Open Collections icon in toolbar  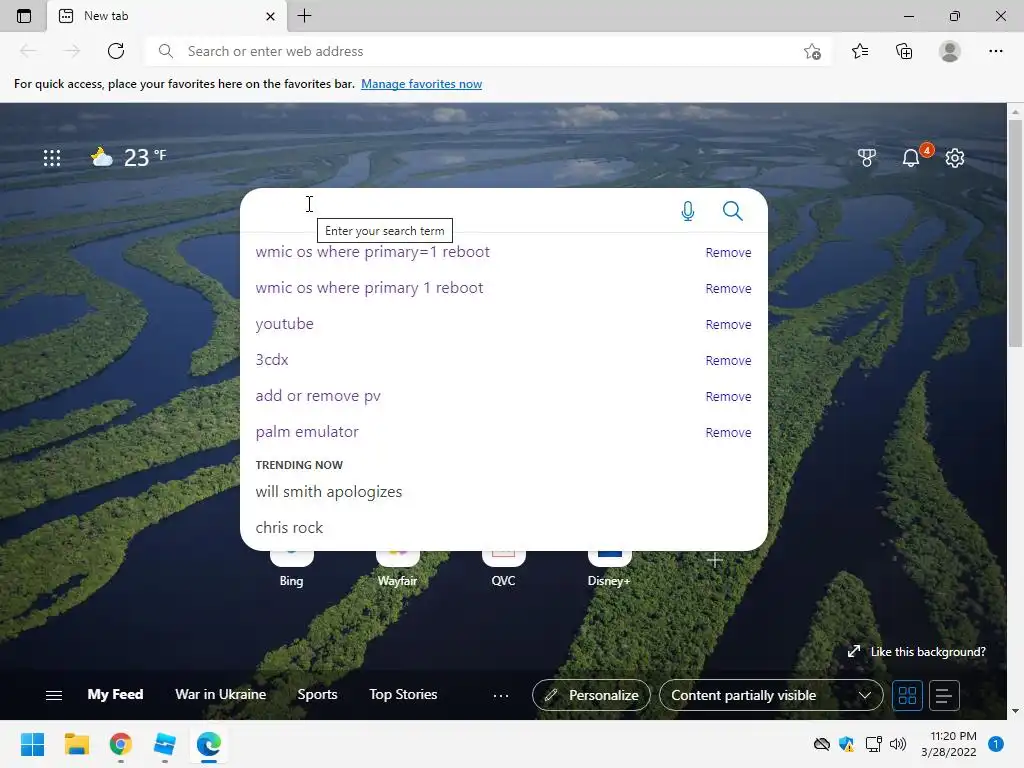pos(904,51)
